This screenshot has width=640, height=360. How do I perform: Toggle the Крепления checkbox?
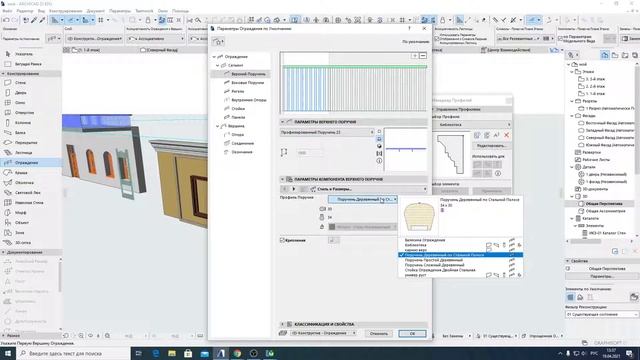coord(282,240)
